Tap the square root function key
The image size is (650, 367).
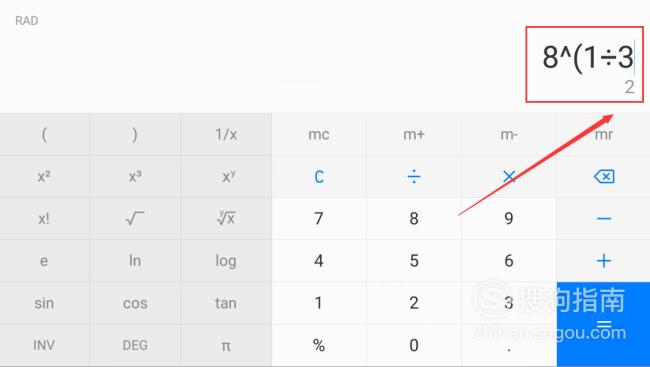point(135,219)
